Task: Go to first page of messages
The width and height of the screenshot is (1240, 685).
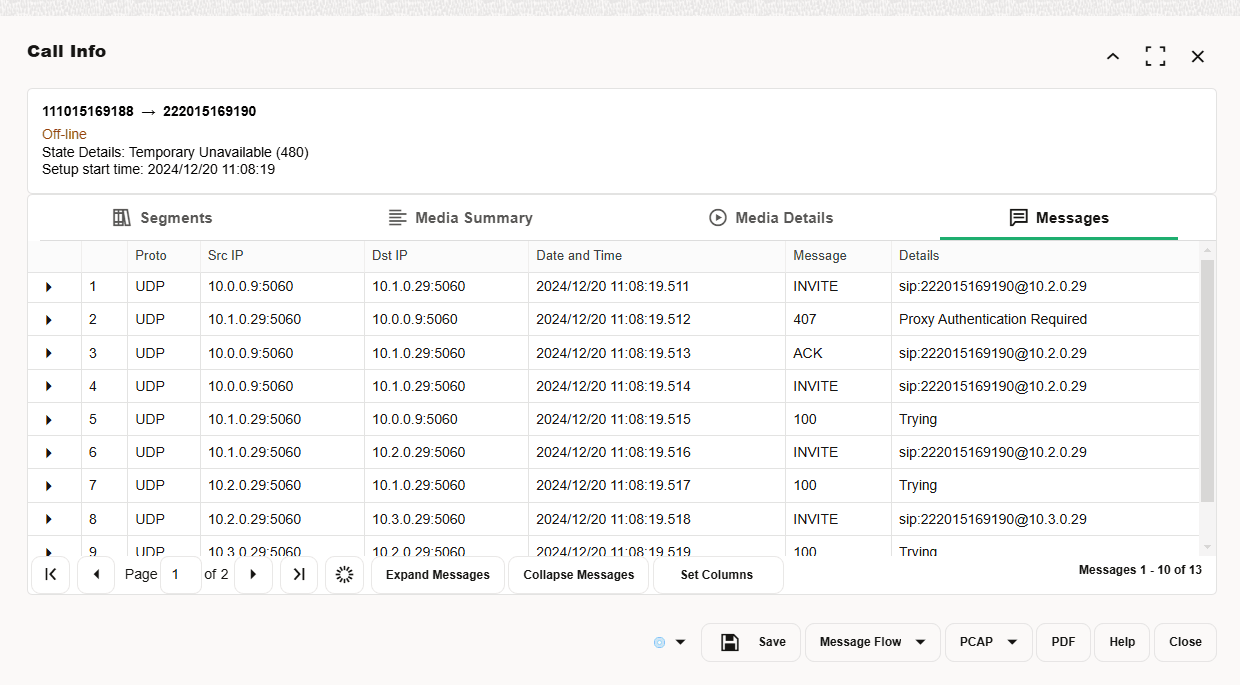Action: coord(50,574)
